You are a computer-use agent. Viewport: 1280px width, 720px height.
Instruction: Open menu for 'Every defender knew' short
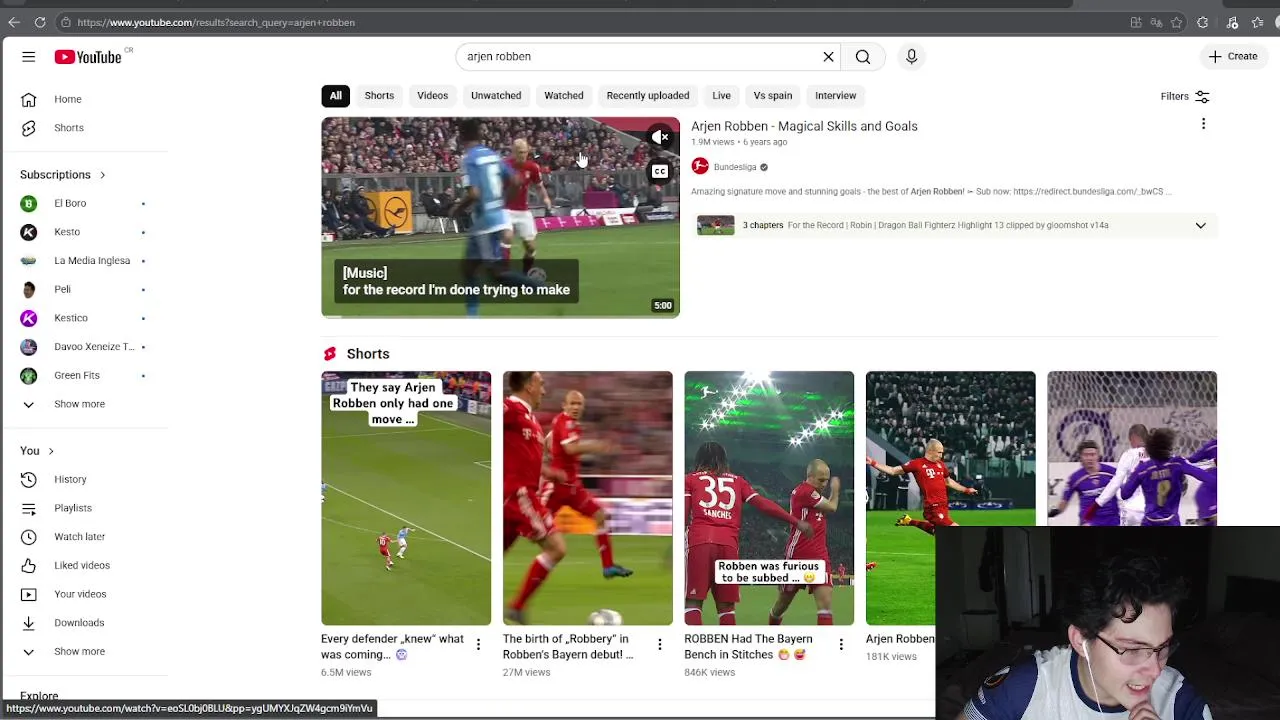(478, 645)
